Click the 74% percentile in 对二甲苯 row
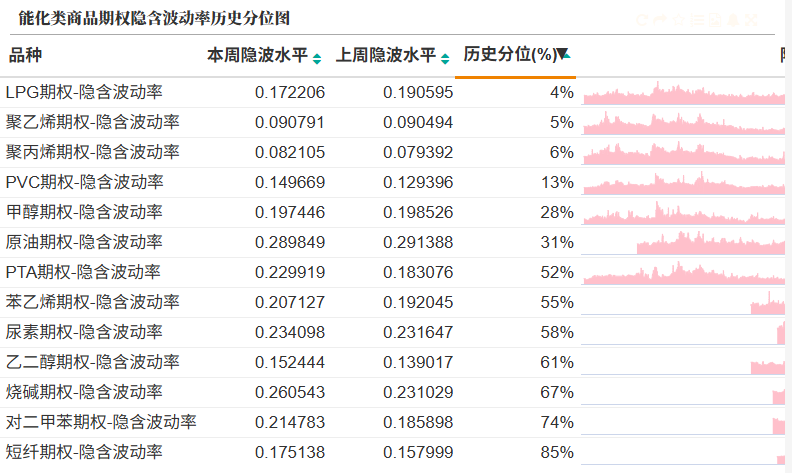The width and height of the screenshot is (792, 473). coord(557,422)
